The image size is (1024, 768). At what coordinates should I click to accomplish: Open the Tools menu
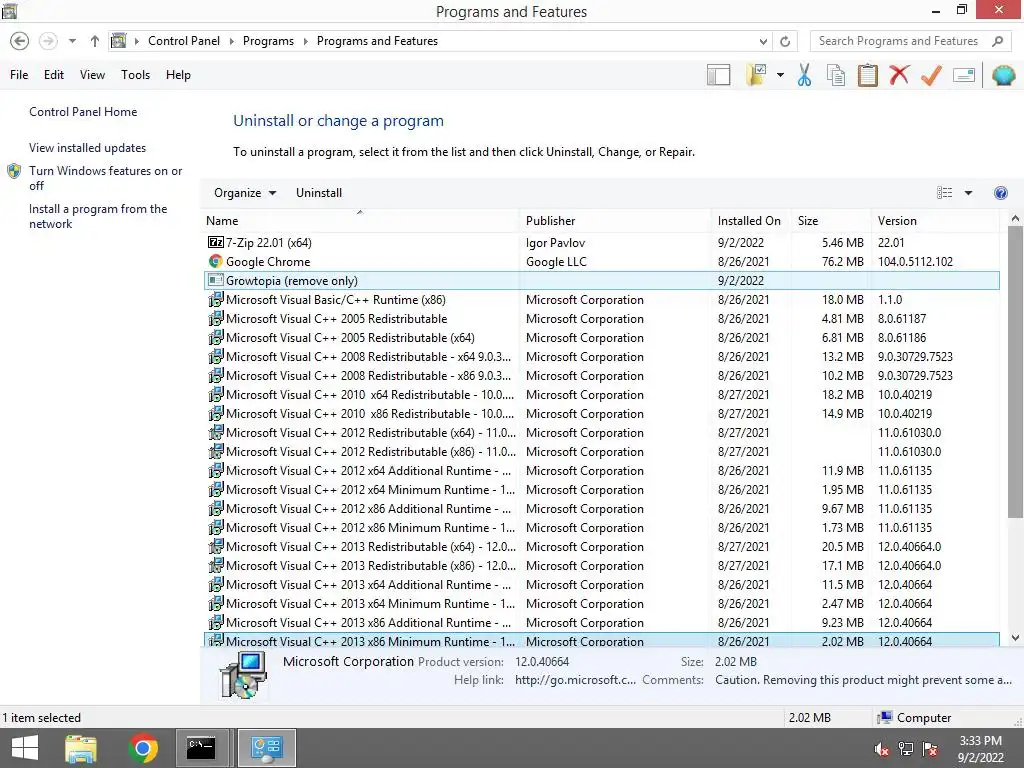pyautogui.click(x=135, y=75)
